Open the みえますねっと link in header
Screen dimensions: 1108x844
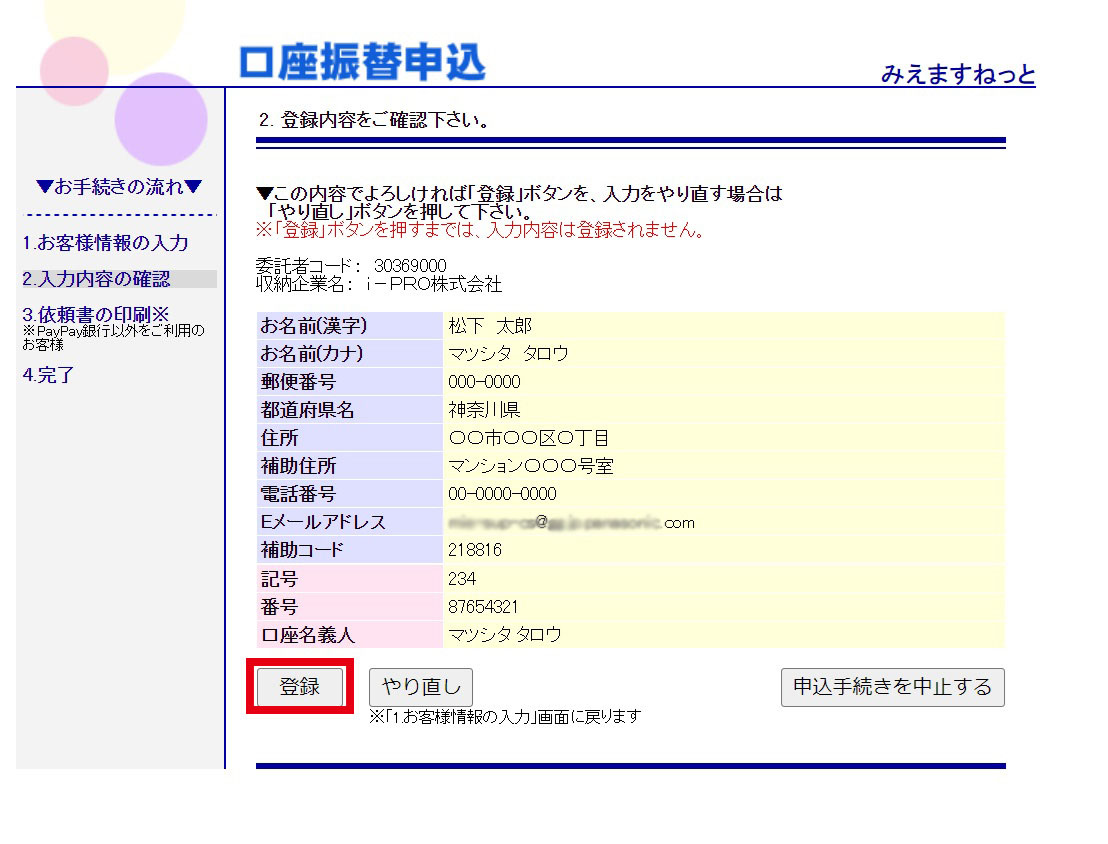pyautogui.click(x=957, y=74)
